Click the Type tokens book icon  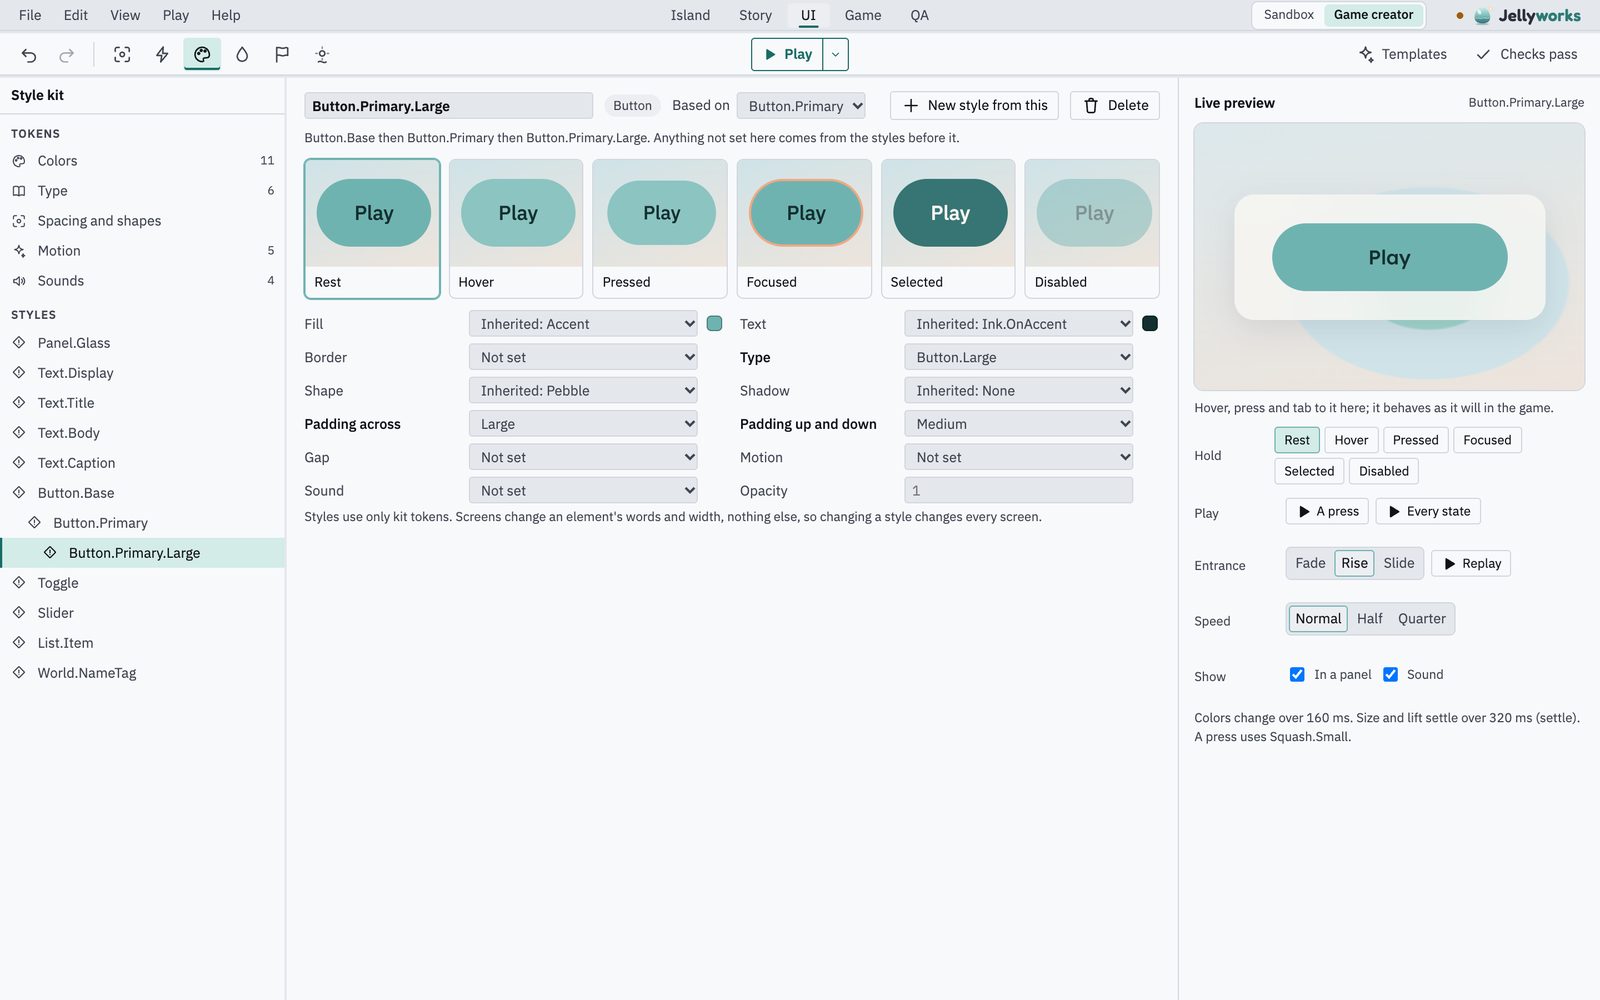point(19,191)
